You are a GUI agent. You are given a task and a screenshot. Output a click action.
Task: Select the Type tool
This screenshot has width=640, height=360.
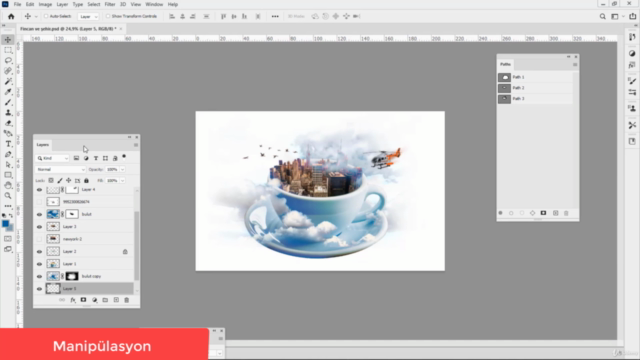[8, 144]
